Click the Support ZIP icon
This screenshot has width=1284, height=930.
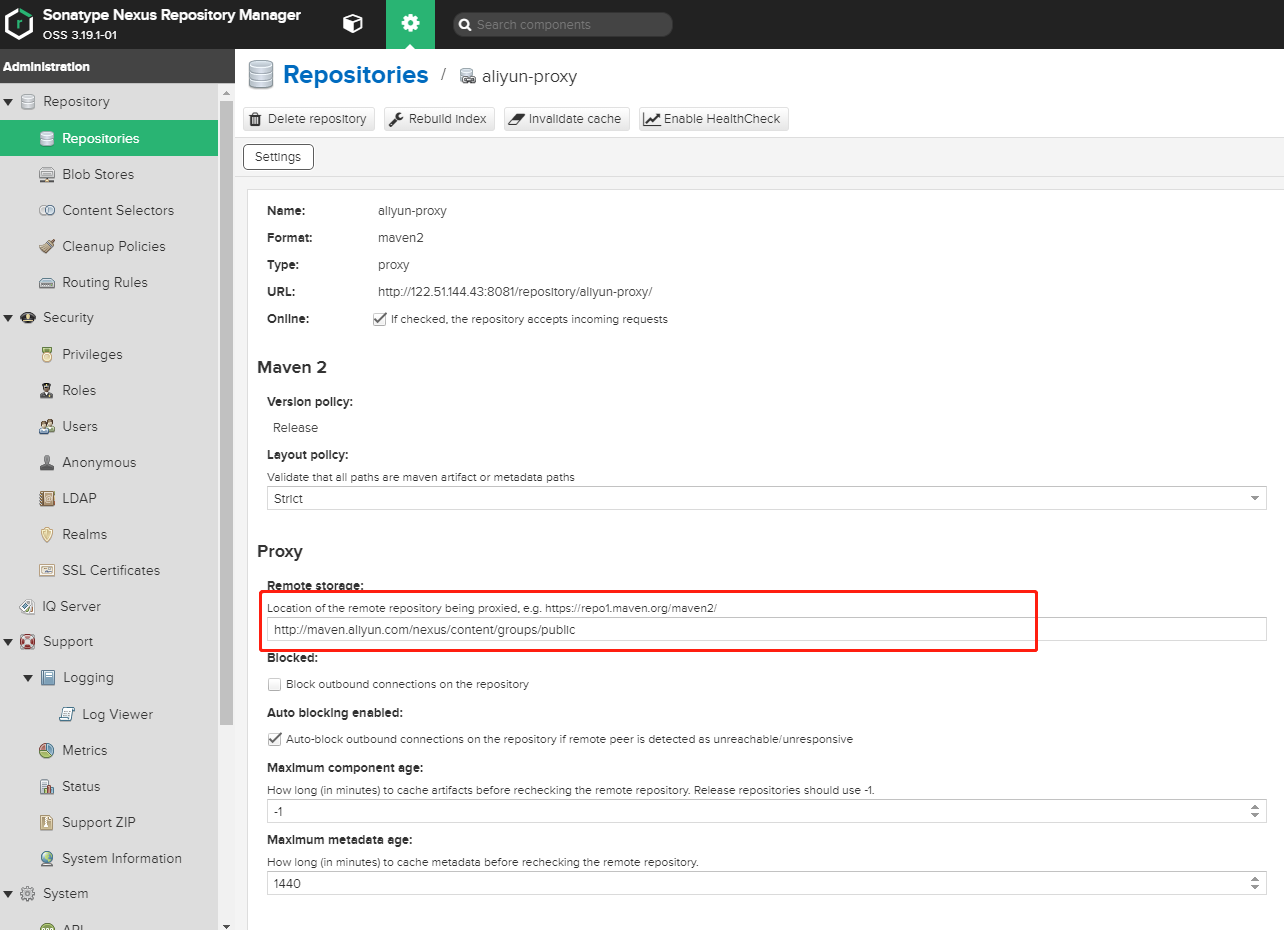click(x=46, y=822)
